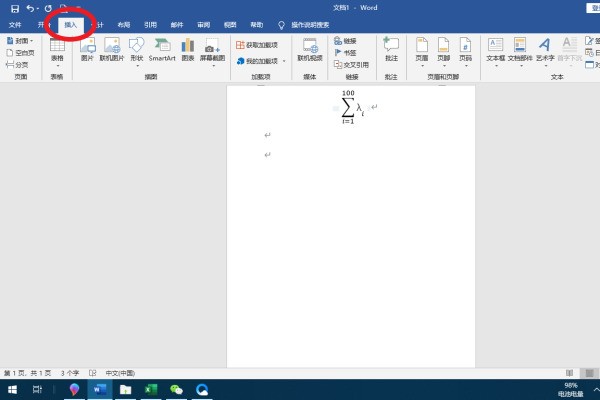Click the summation equation in the document
This screenshot has height=400, width=600.
coord(352,108)
